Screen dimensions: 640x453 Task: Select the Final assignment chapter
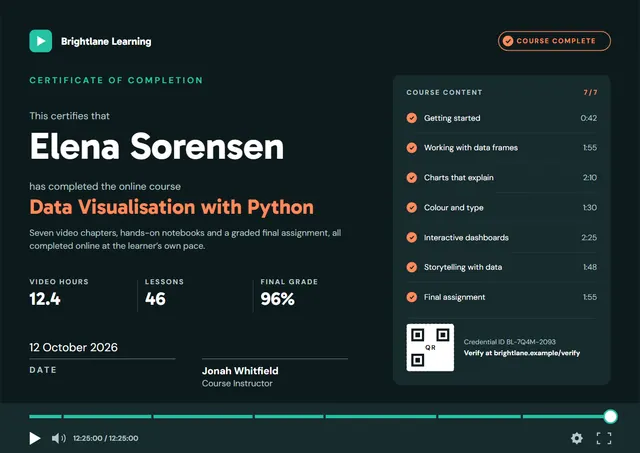[501, 297]
